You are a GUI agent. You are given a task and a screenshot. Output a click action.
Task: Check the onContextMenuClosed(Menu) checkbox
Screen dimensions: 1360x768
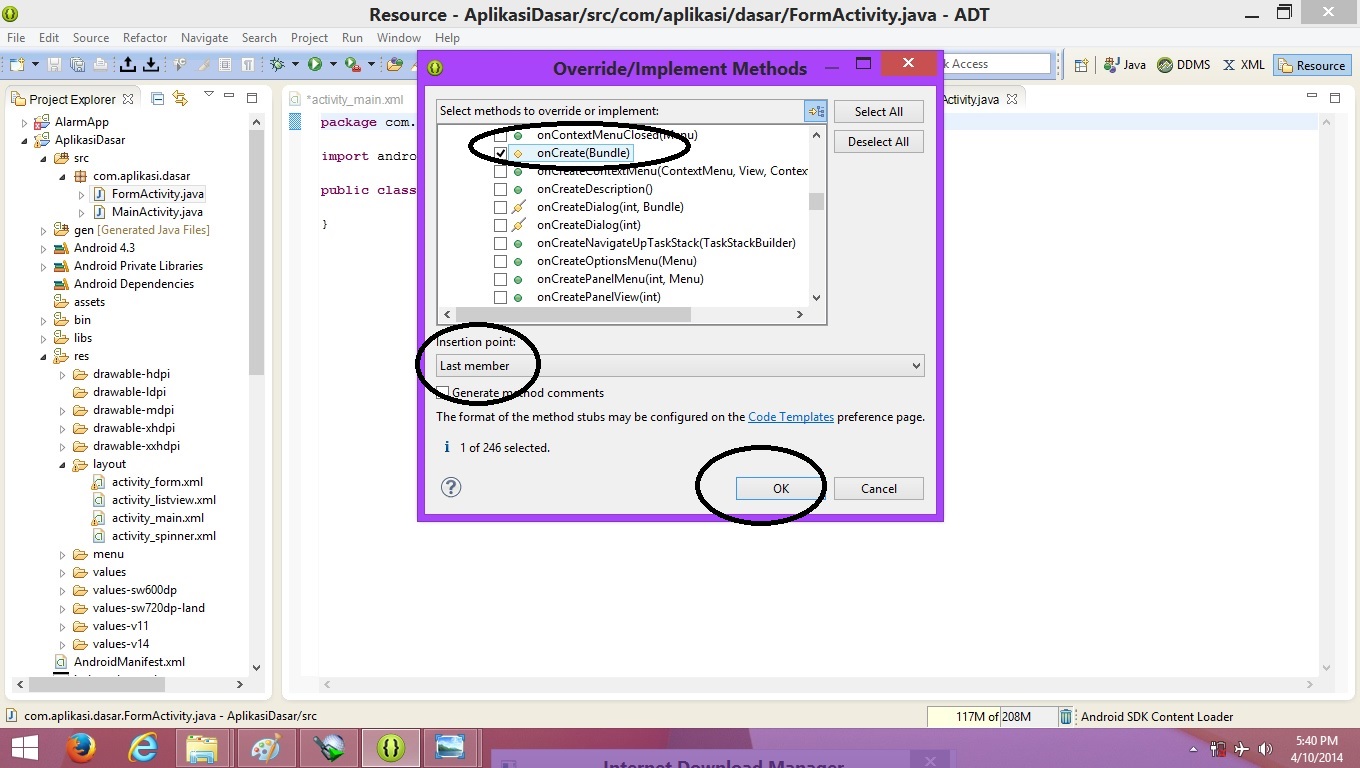tap(501, 135)
